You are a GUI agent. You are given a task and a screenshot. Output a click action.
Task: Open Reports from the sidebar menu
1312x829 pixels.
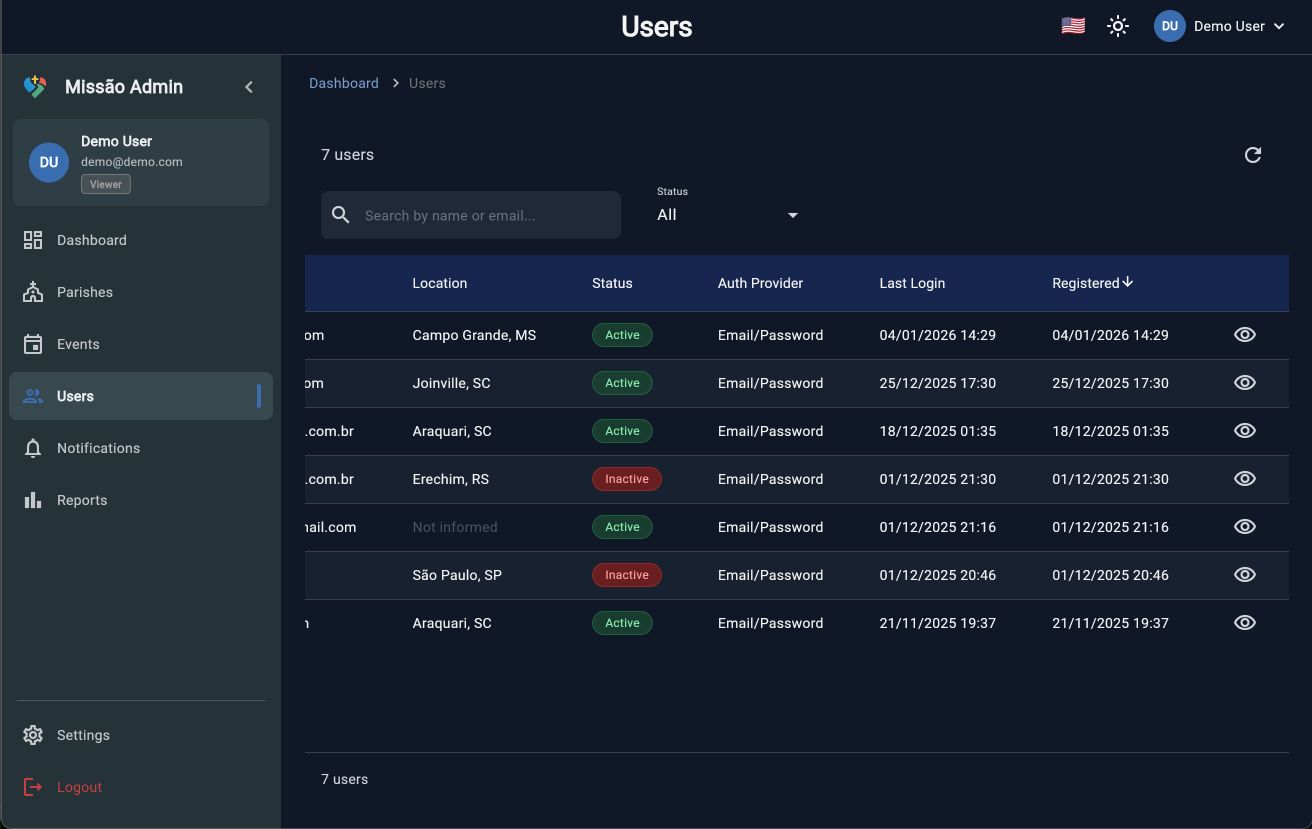[x=82, y=500]
